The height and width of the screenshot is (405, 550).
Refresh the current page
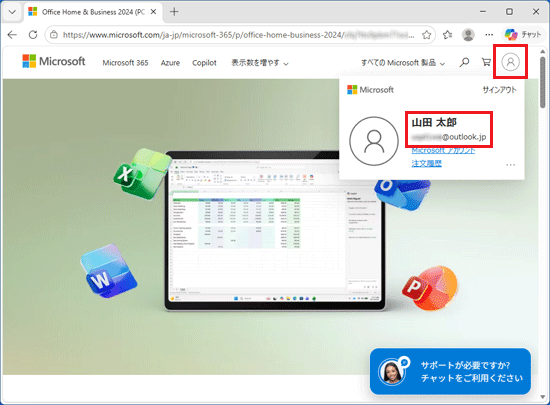[33, 35]
